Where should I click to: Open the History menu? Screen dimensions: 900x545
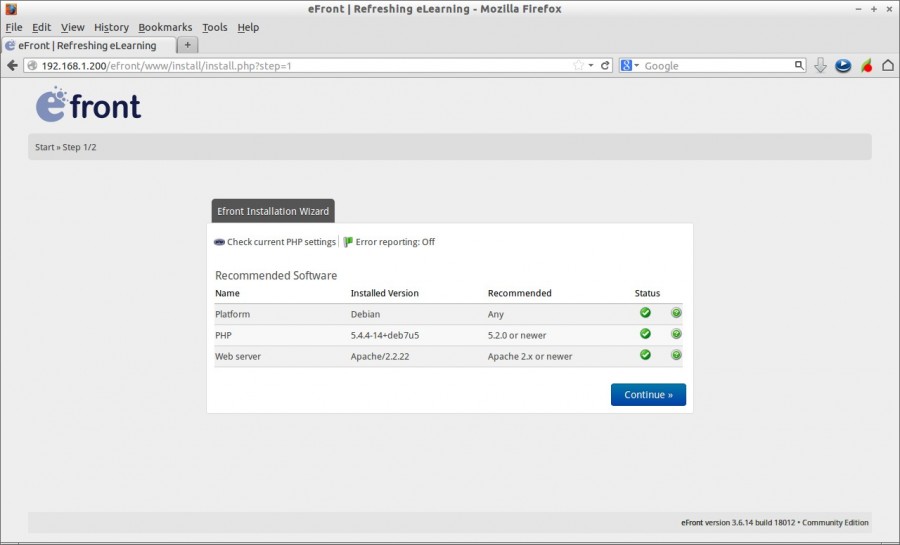[x=111, y=27]
